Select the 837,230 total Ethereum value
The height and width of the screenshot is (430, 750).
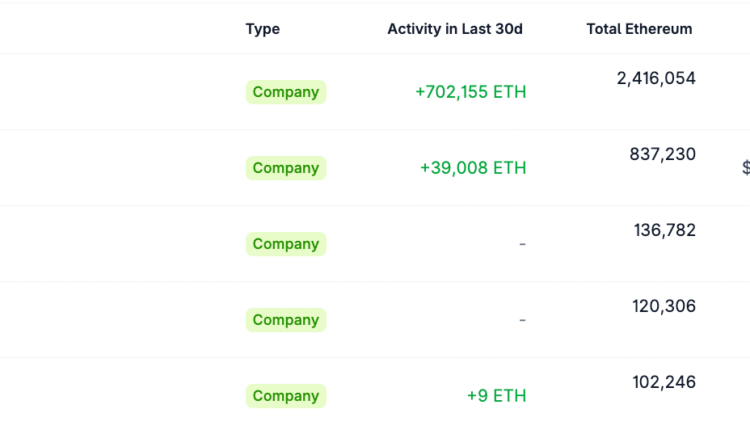coord(663,154)
